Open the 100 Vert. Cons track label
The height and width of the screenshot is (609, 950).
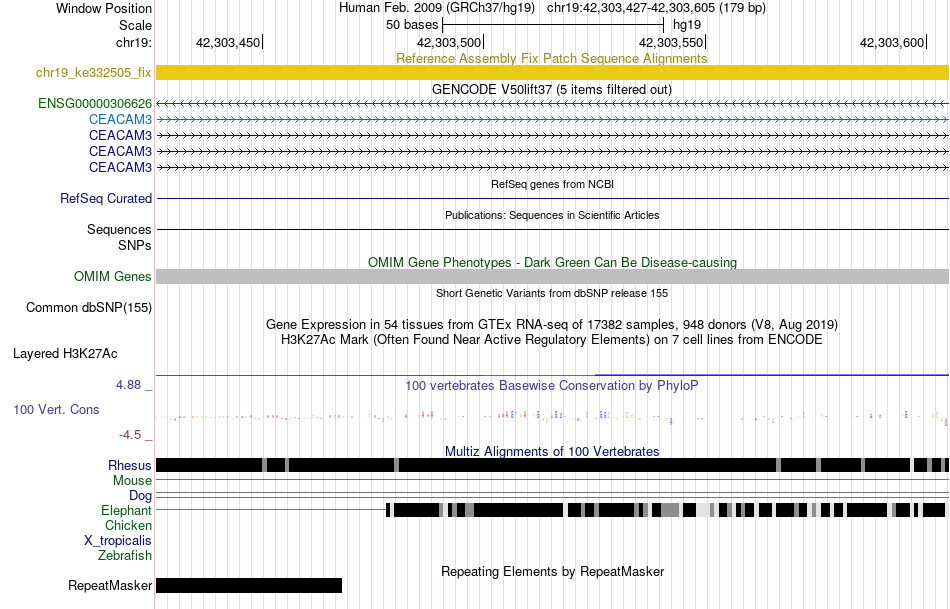(56, 410)
